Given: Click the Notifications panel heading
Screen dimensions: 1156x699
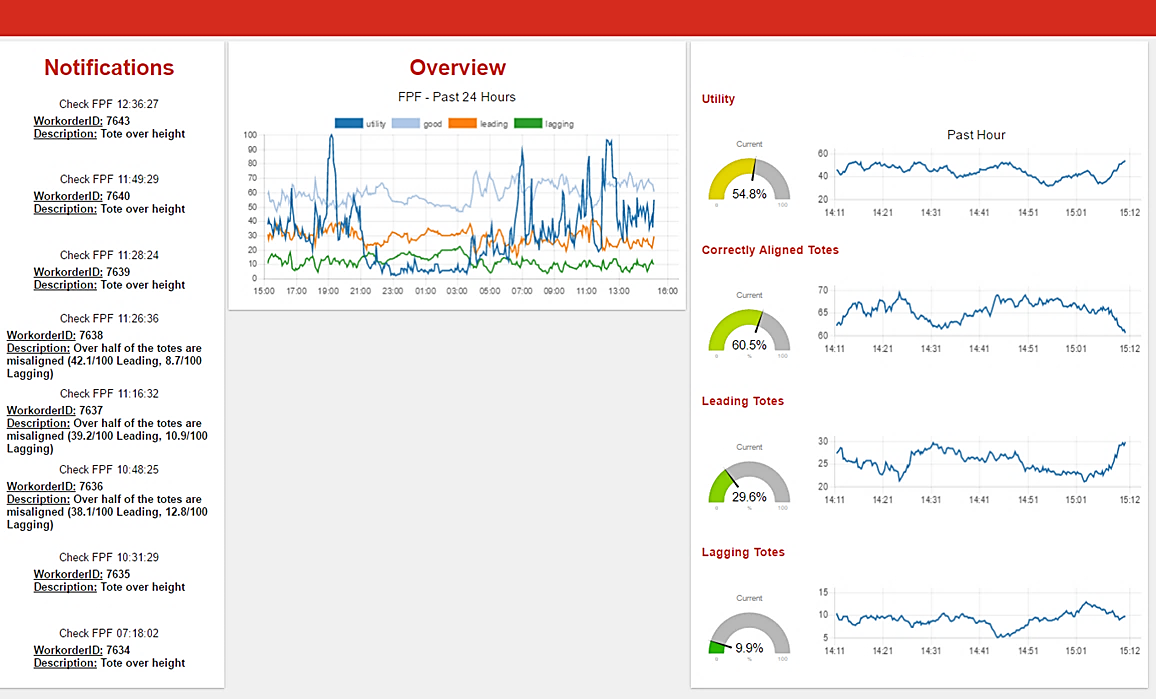Looking at the screenshot, I should point(109,68).
